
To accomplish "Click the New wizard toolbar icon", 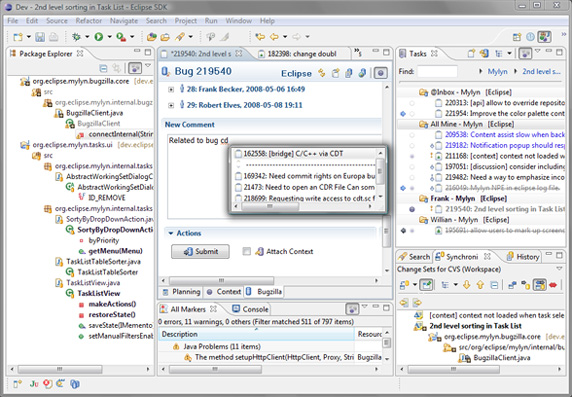I will [18, 36].
